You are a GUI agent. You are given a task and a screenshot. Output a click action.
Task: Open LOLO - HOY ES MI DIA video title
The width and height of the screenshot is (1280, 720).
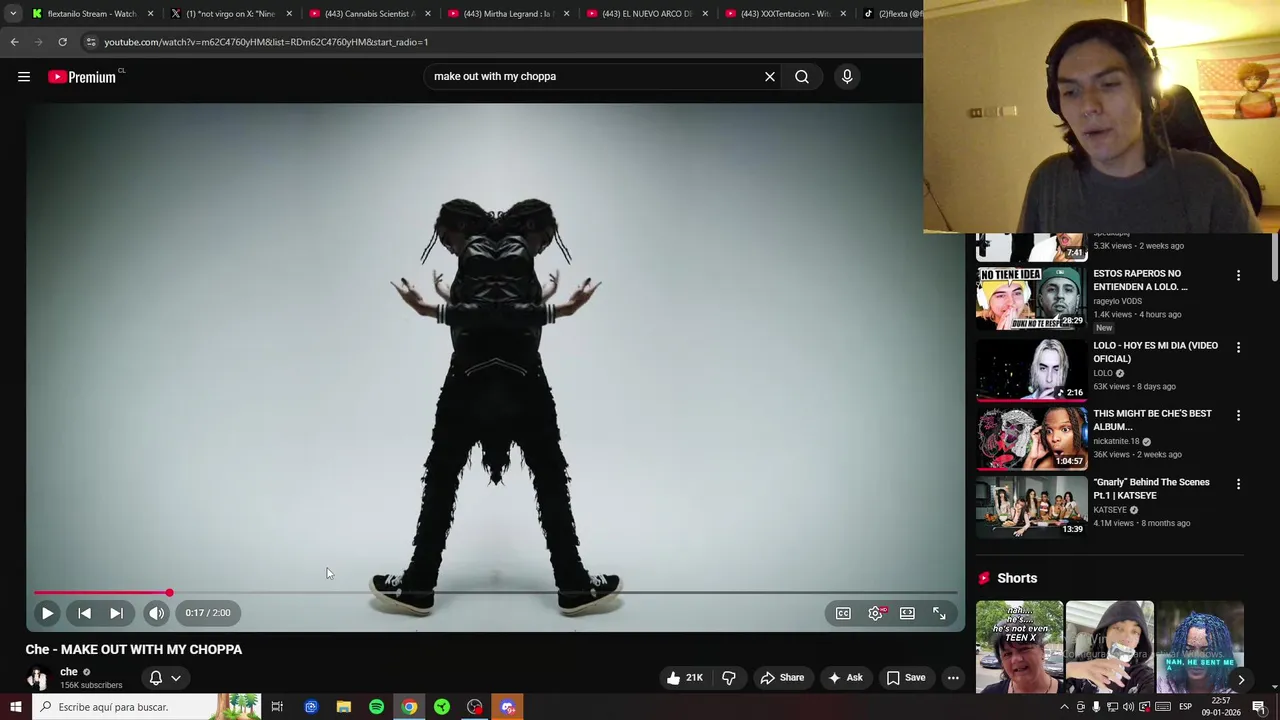(1155, 352)
